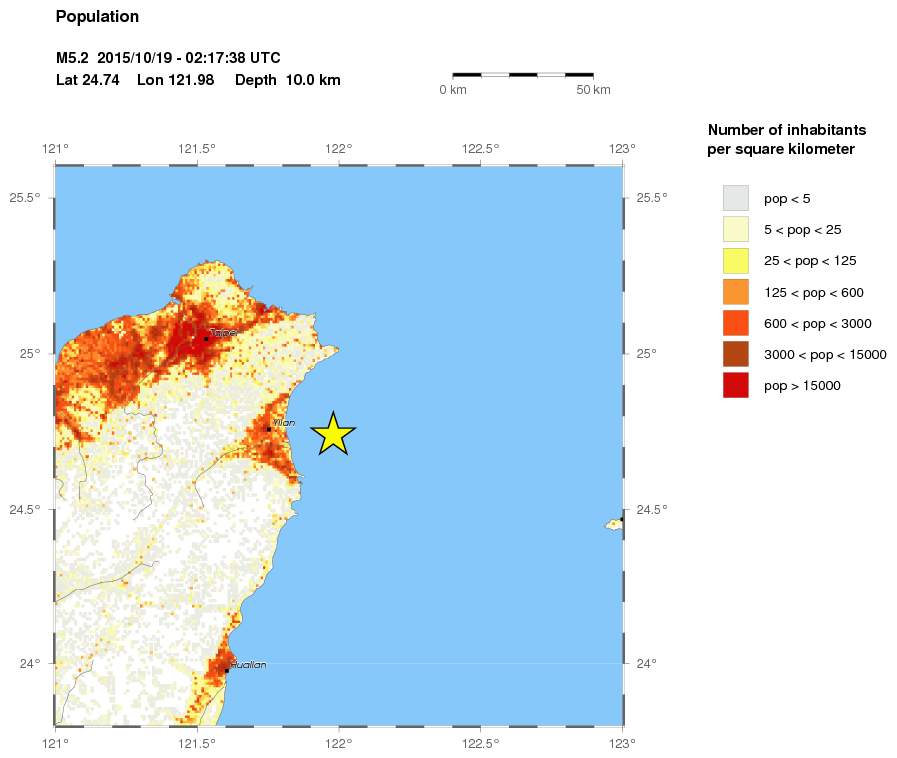Click the yellow epicenter star marker
Screen dimensions: 897x758
pos(333,434)
